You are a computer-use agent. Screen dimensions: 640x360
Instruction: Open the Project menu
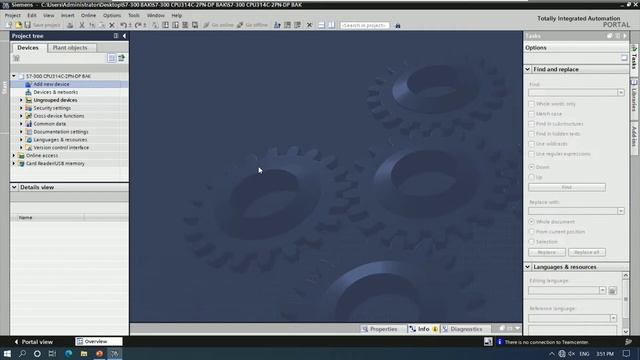tap(12, 16)
